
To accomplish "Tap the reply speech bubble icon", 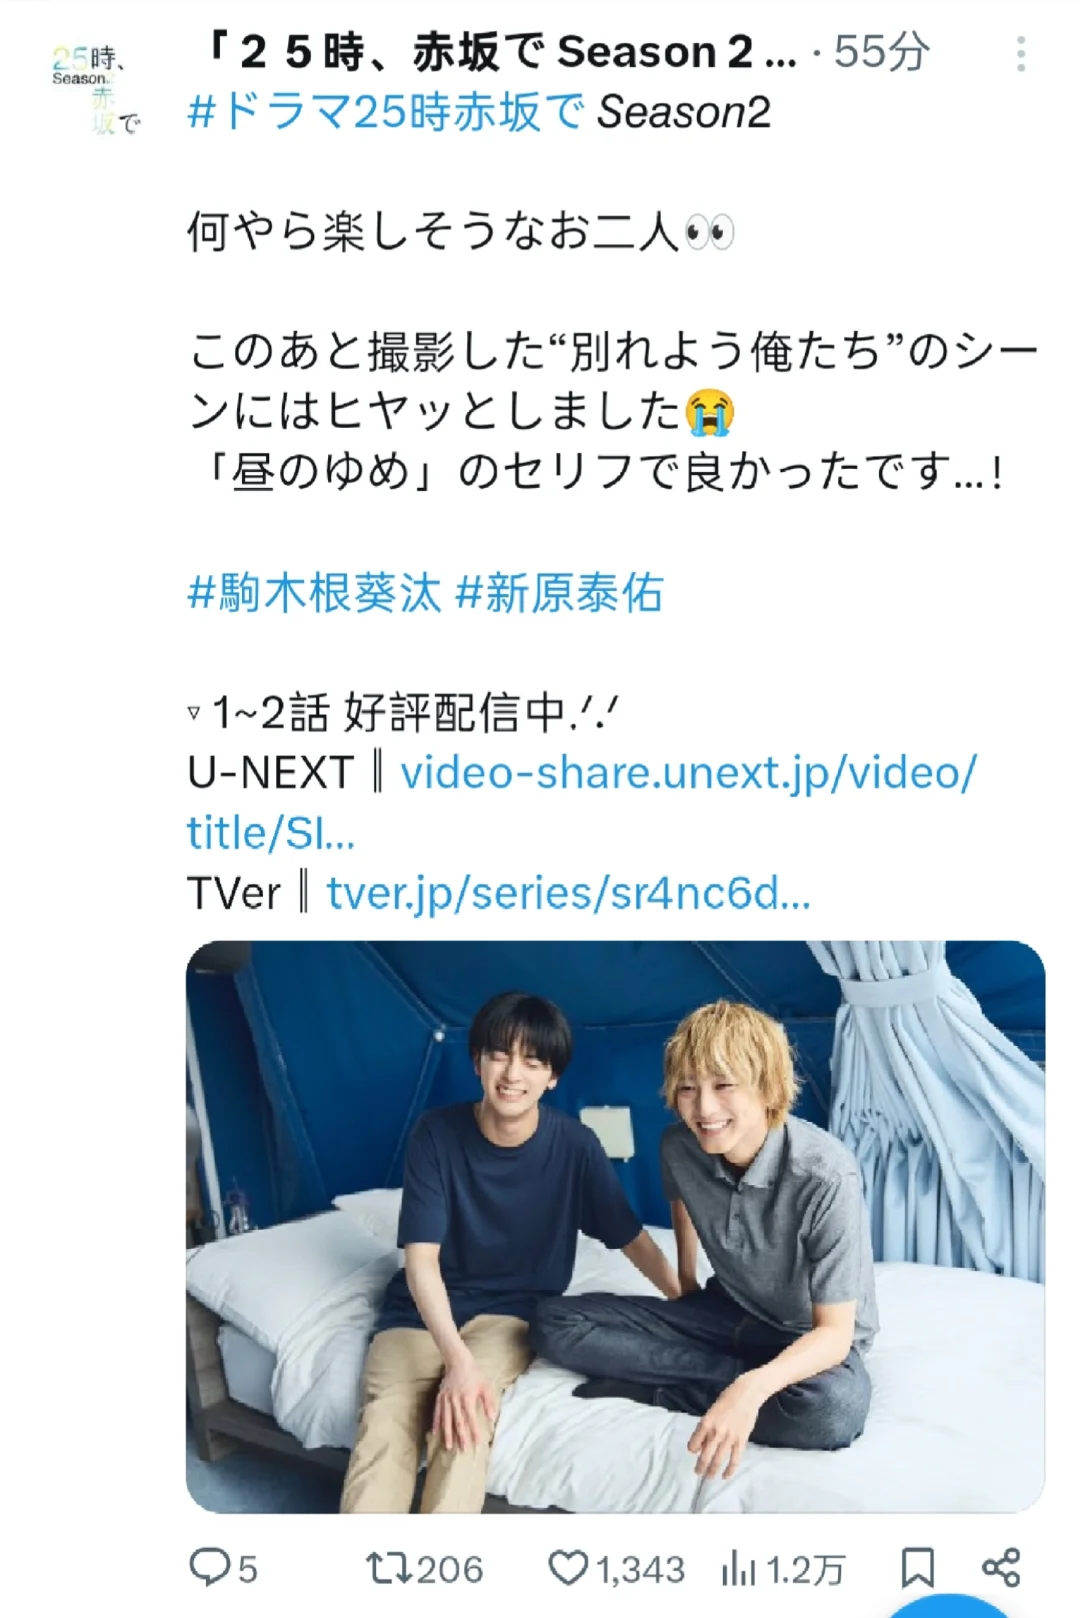I will (209, 1566).
